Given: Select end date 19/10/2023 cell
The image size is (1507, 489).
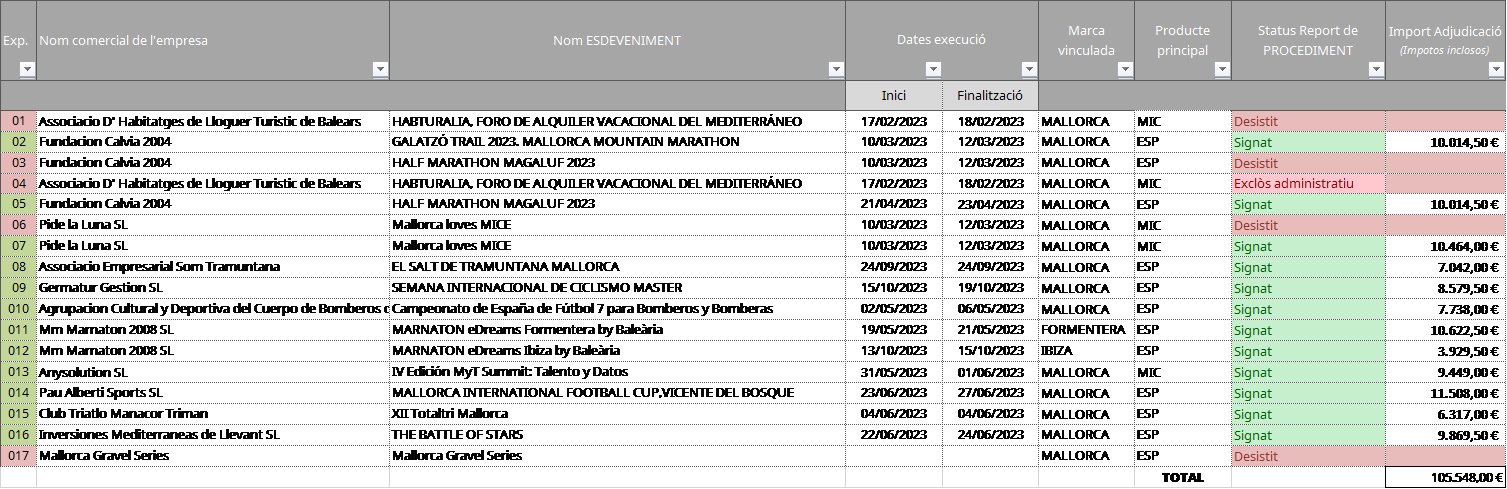Looking at the screenshot, I should pos(990,287).
